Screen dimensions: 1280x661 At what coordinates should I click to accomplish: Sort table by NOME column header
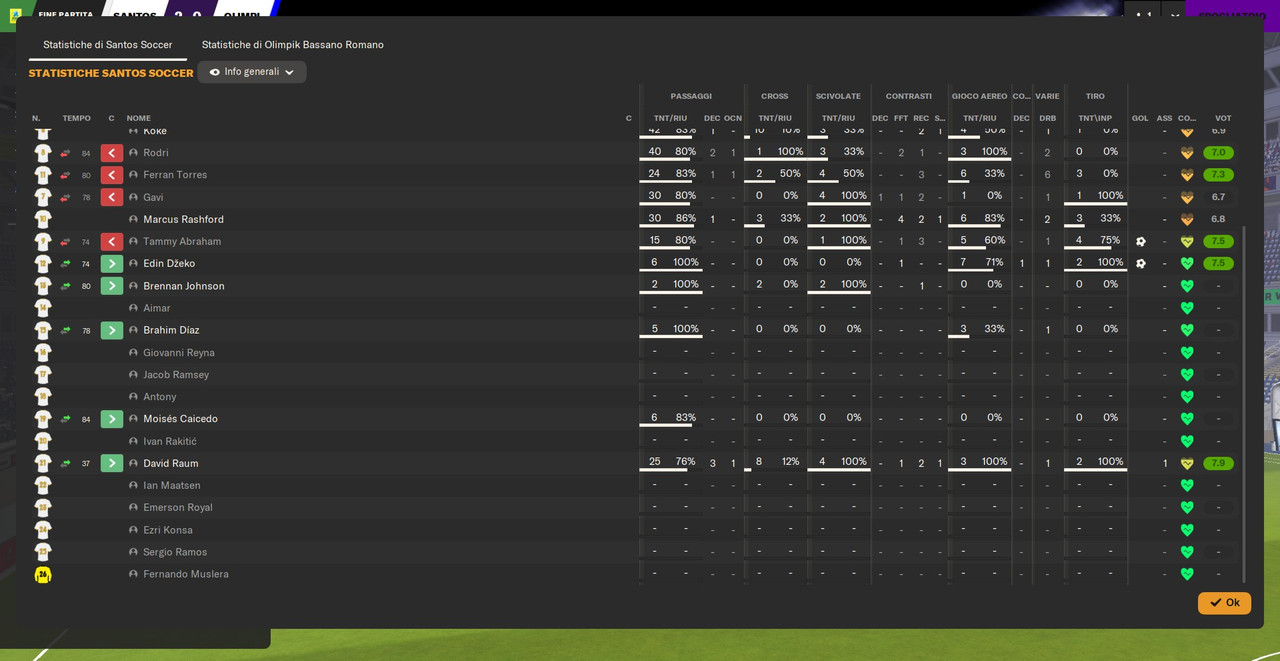[x=138, y=118]
